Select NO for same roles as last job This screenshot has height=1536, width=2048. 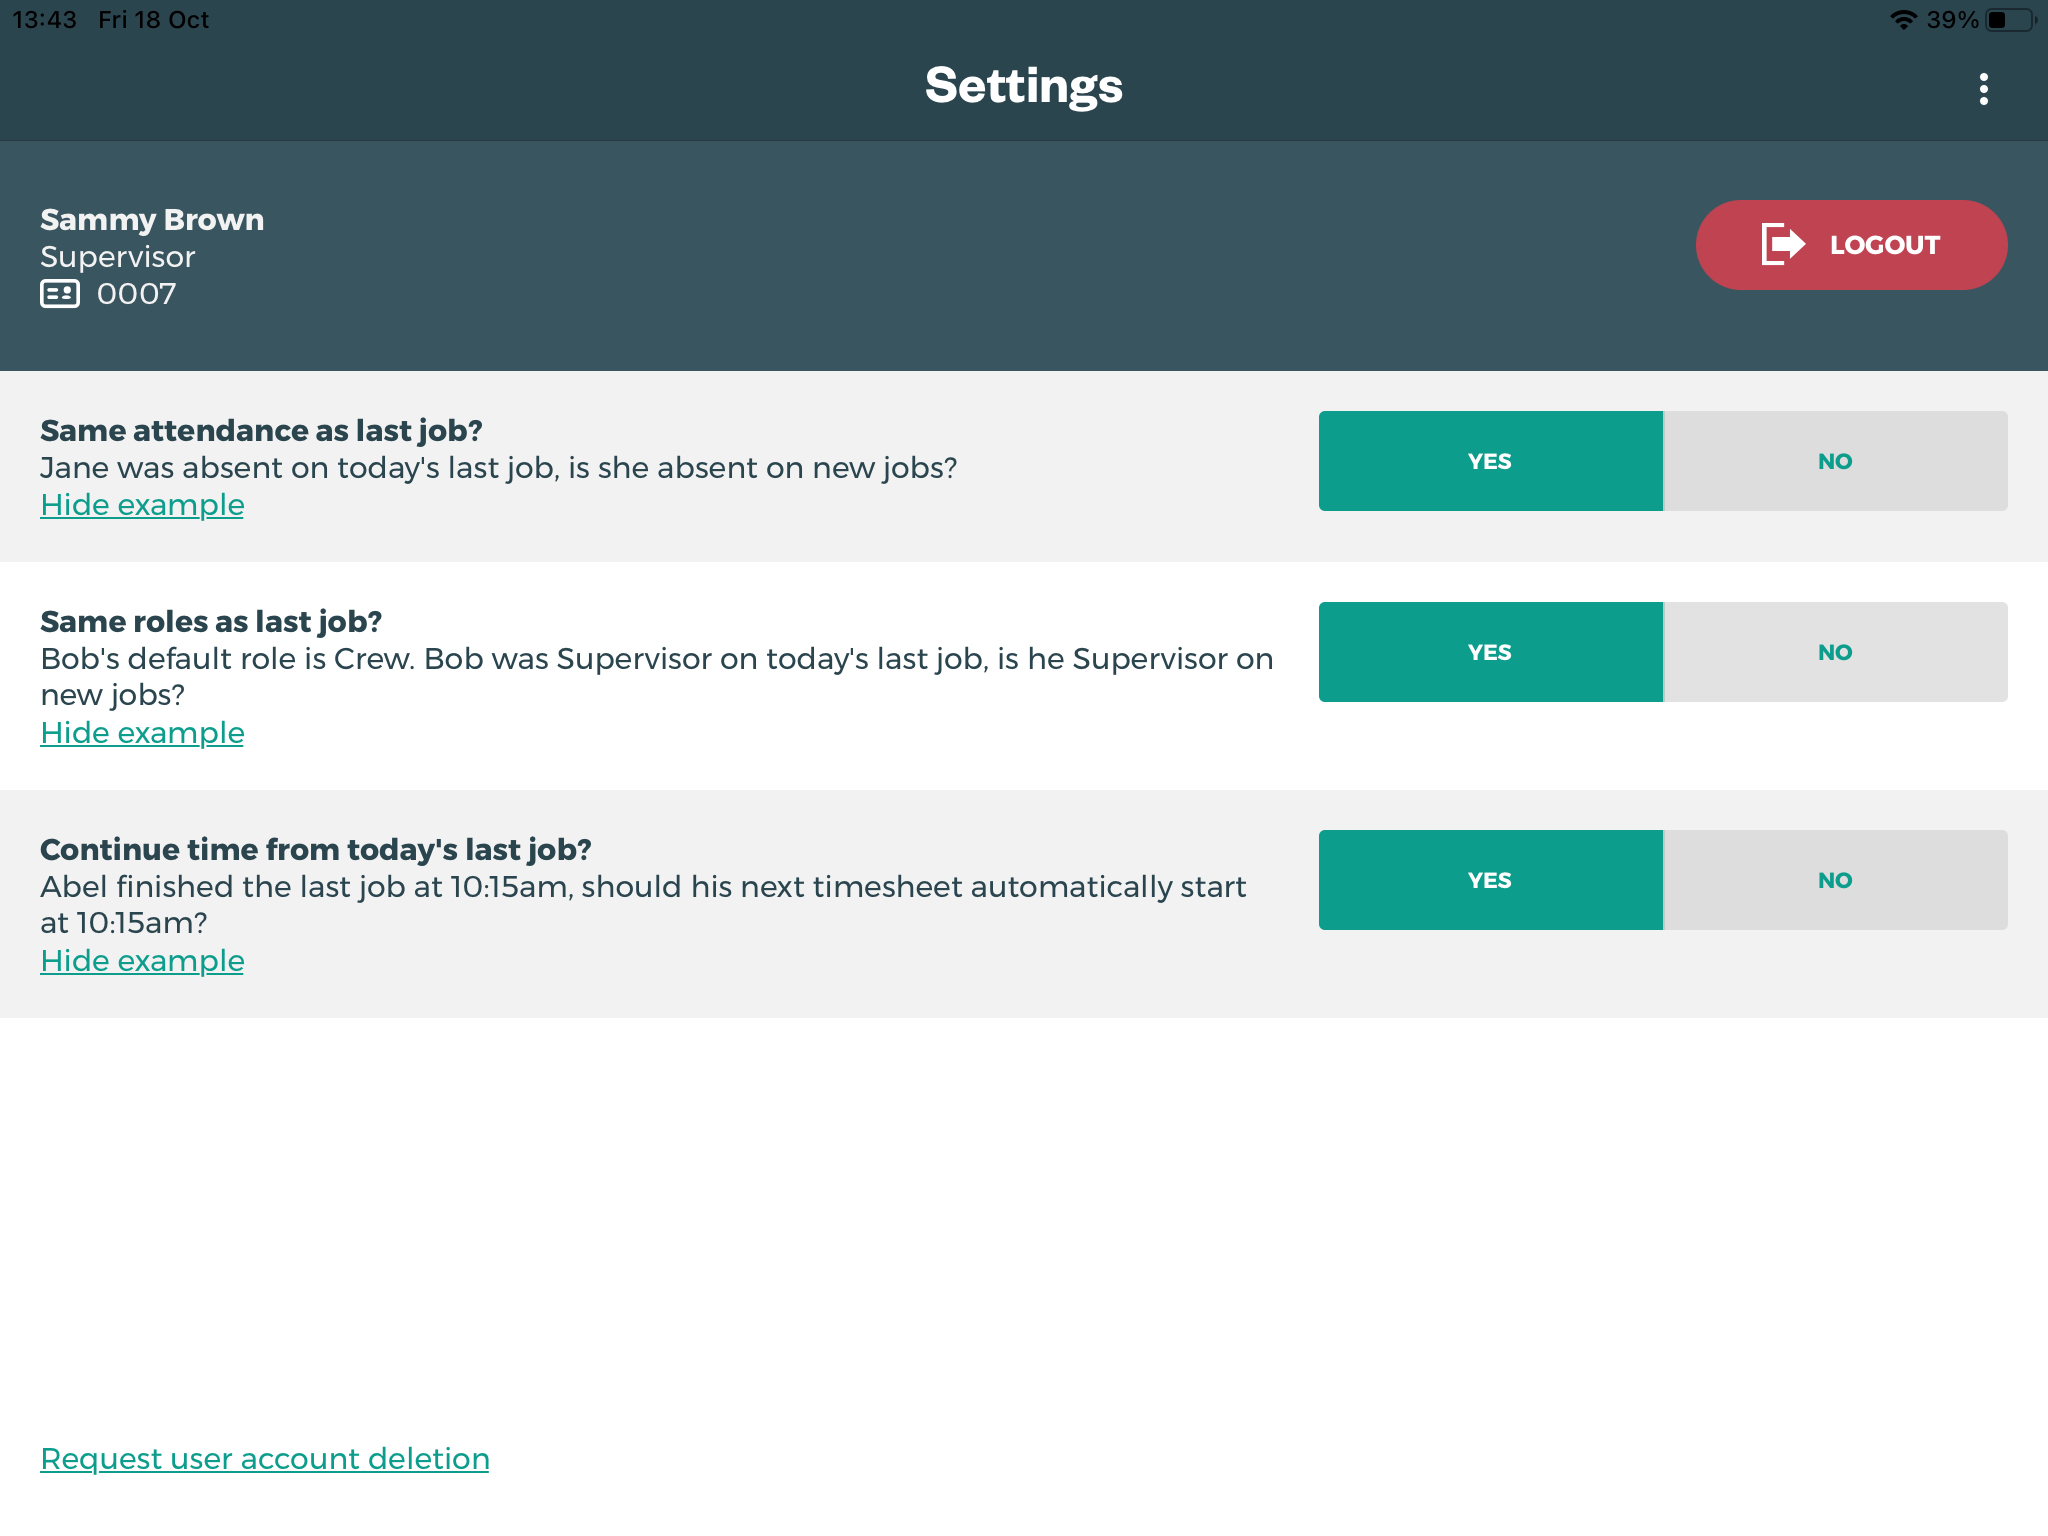click(1835, 652)
